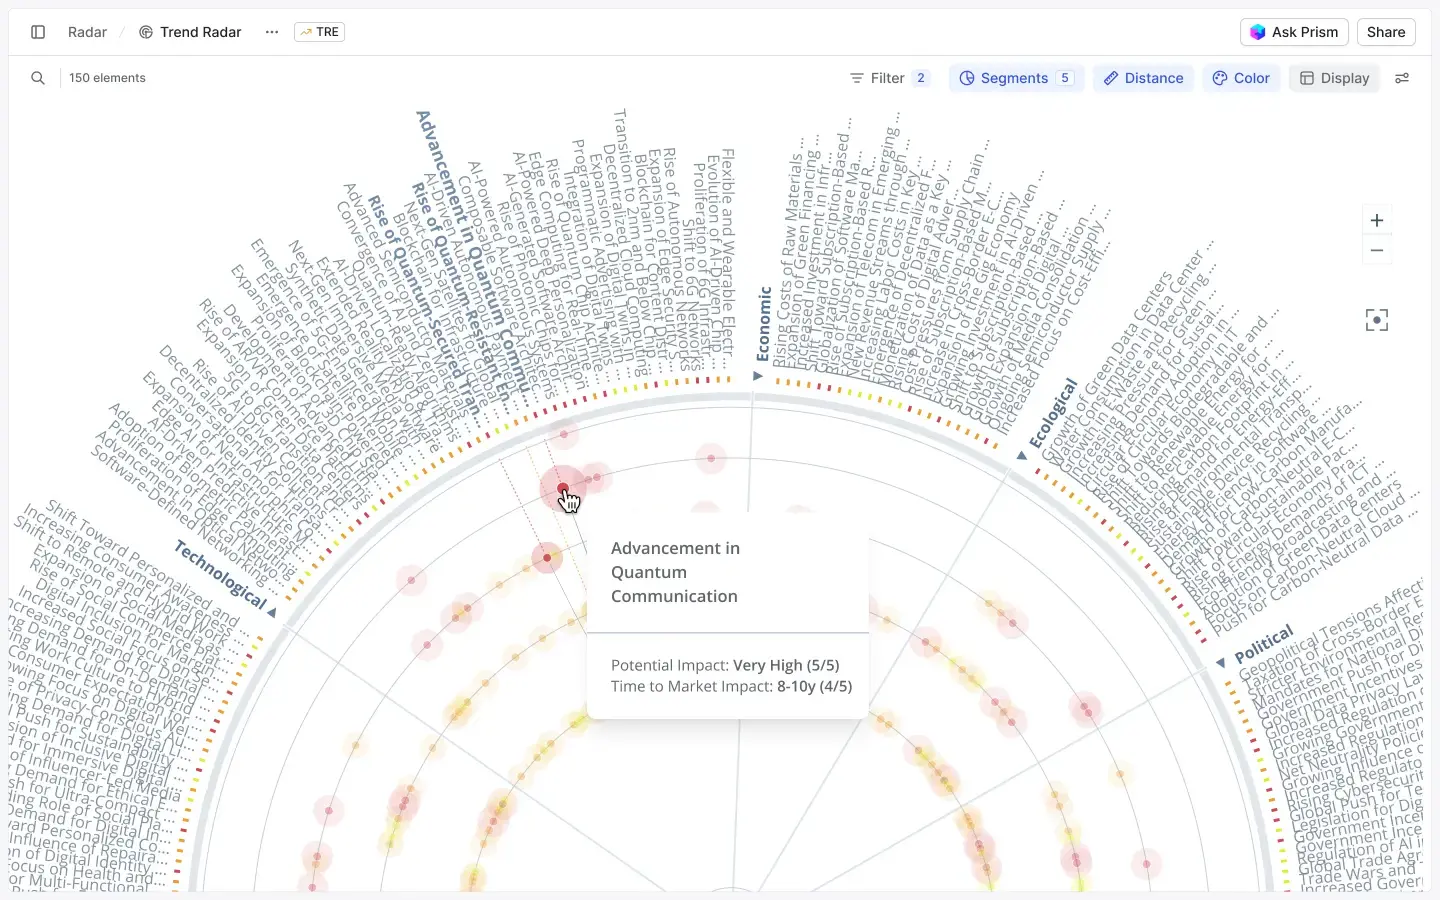Image resolution: width=1440 pixels, height=900 pixels.
Task: Select the TRE tag badge
Action: pyautogui.click(x=319, y=32)
